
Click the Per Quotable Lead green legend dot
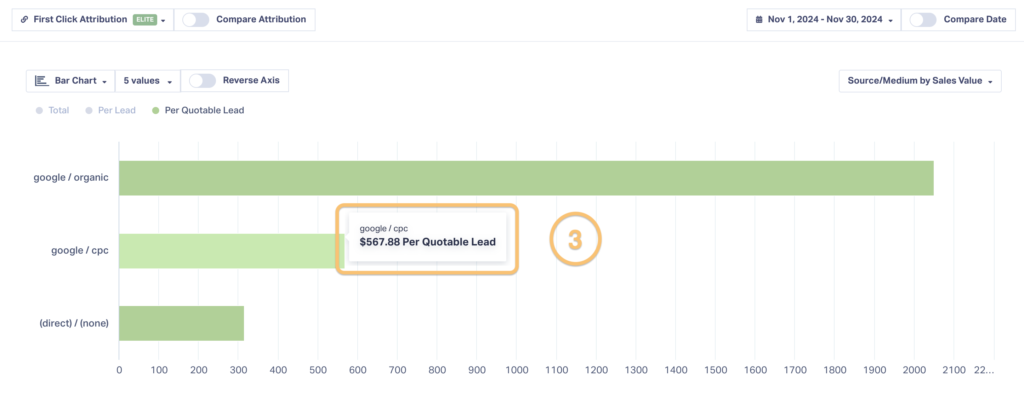coord(155,110)
